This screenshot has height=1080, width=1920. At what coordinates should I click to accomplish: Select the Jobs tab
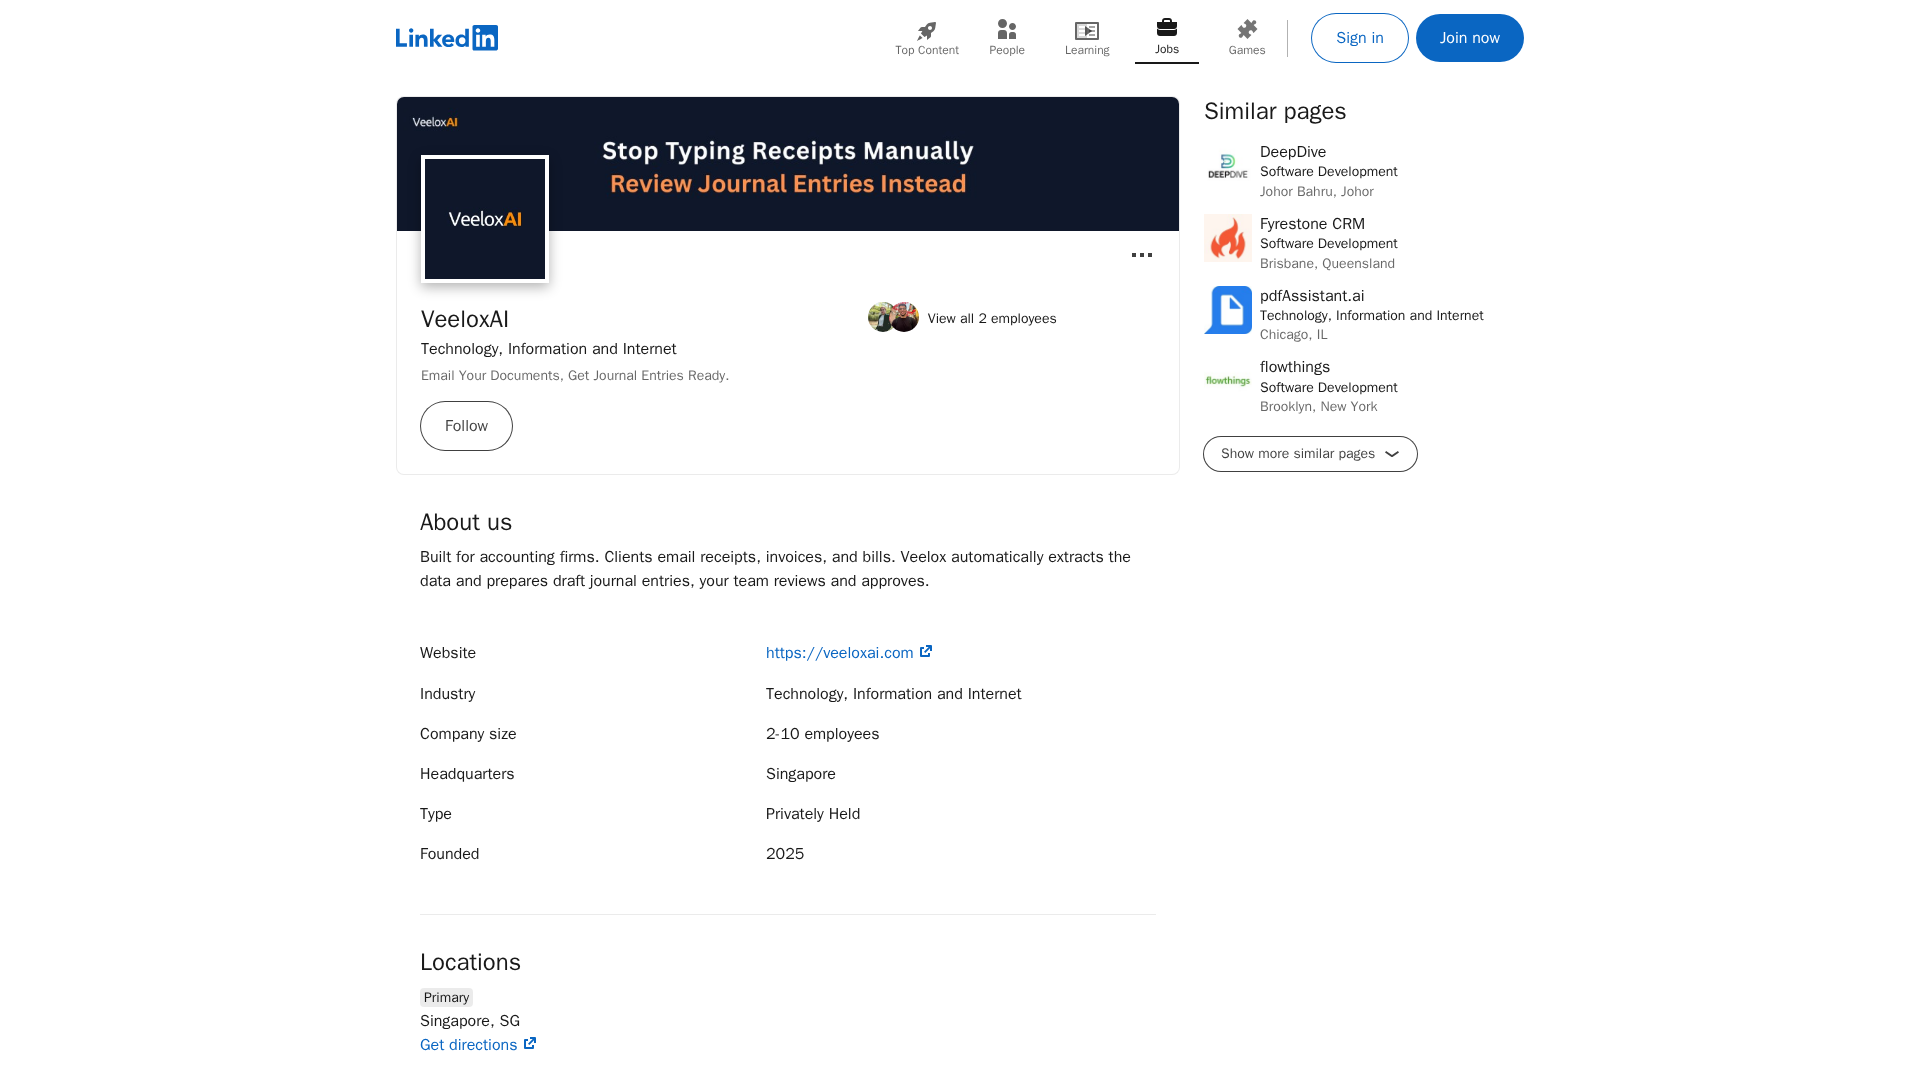point(1166,38)
